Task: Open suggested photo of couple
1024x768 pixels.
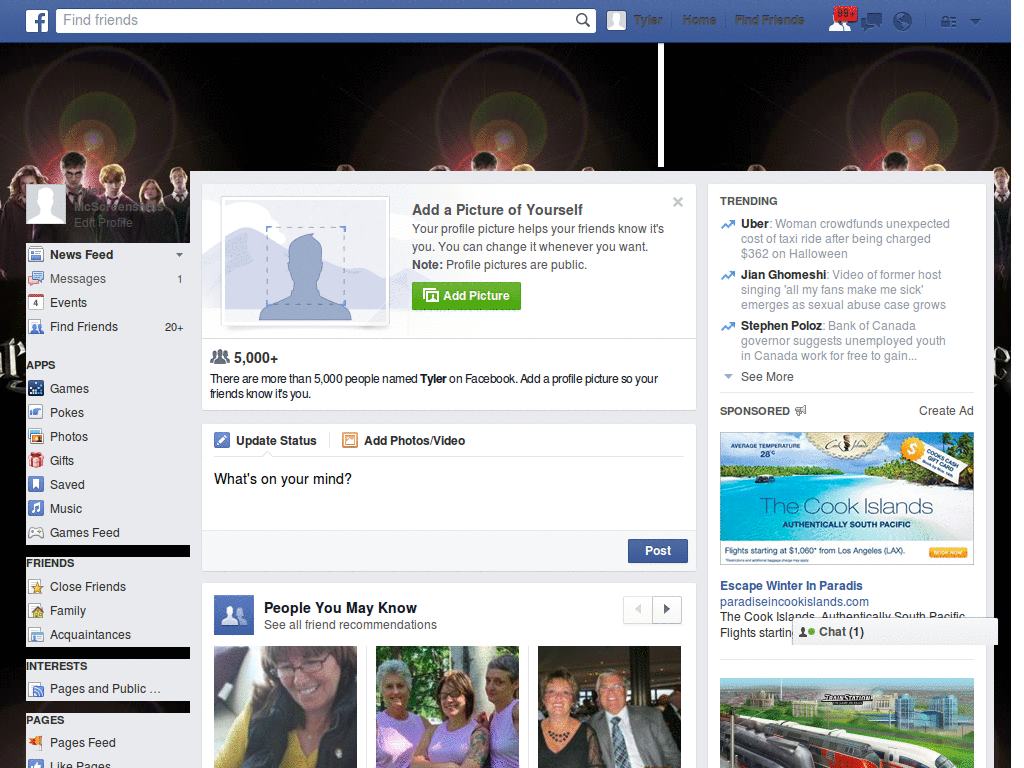Action: click(609, 707)
